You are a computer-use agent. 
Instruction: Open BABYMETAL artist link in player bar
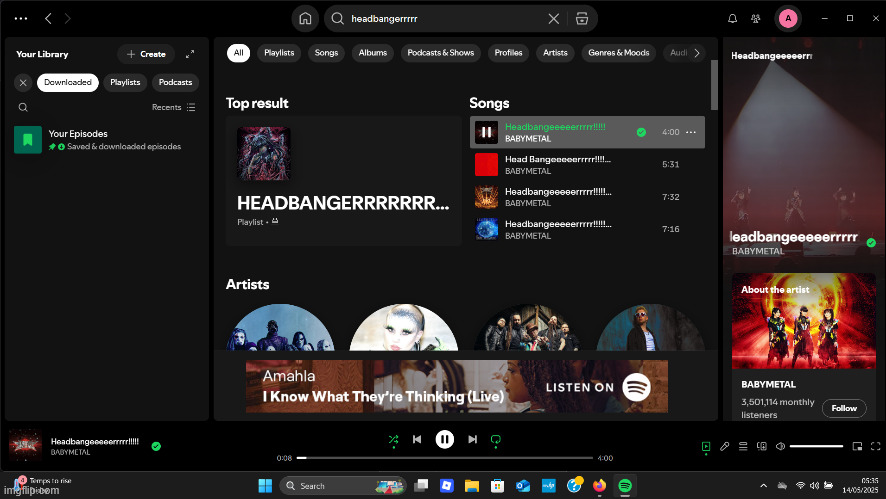[x=70, y=453]
